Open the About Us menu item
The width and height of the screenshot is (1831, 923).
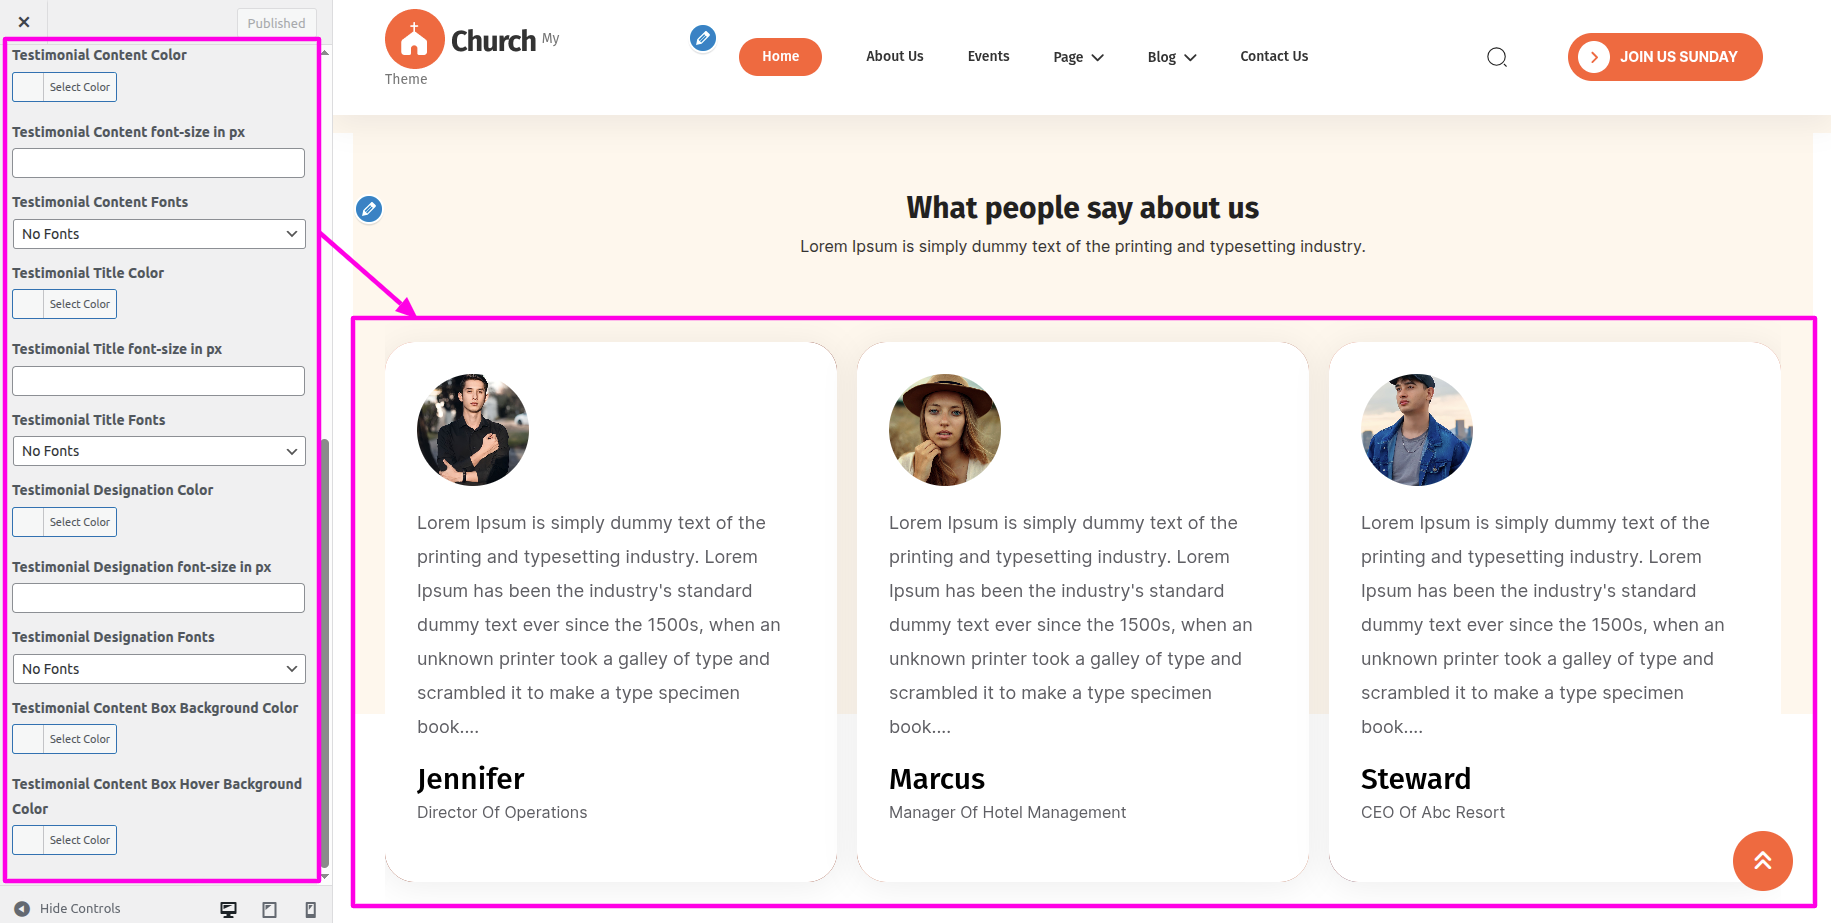(x=894, y=56)
